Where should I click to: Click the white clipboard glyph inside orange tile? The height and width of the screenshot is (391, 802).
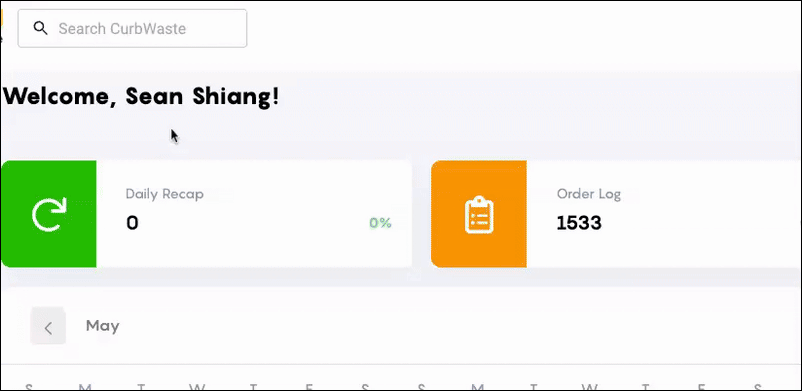coord(479,214)
